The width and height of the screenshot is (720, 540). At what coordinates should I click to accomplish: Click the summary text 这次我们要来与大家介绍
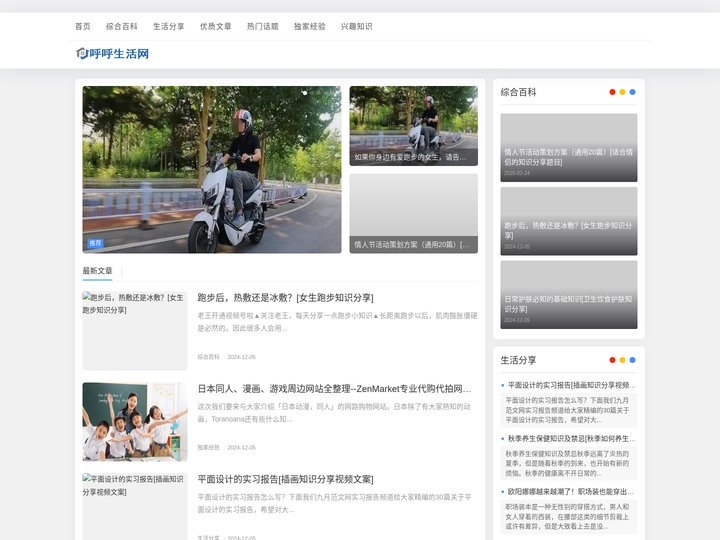334,413
